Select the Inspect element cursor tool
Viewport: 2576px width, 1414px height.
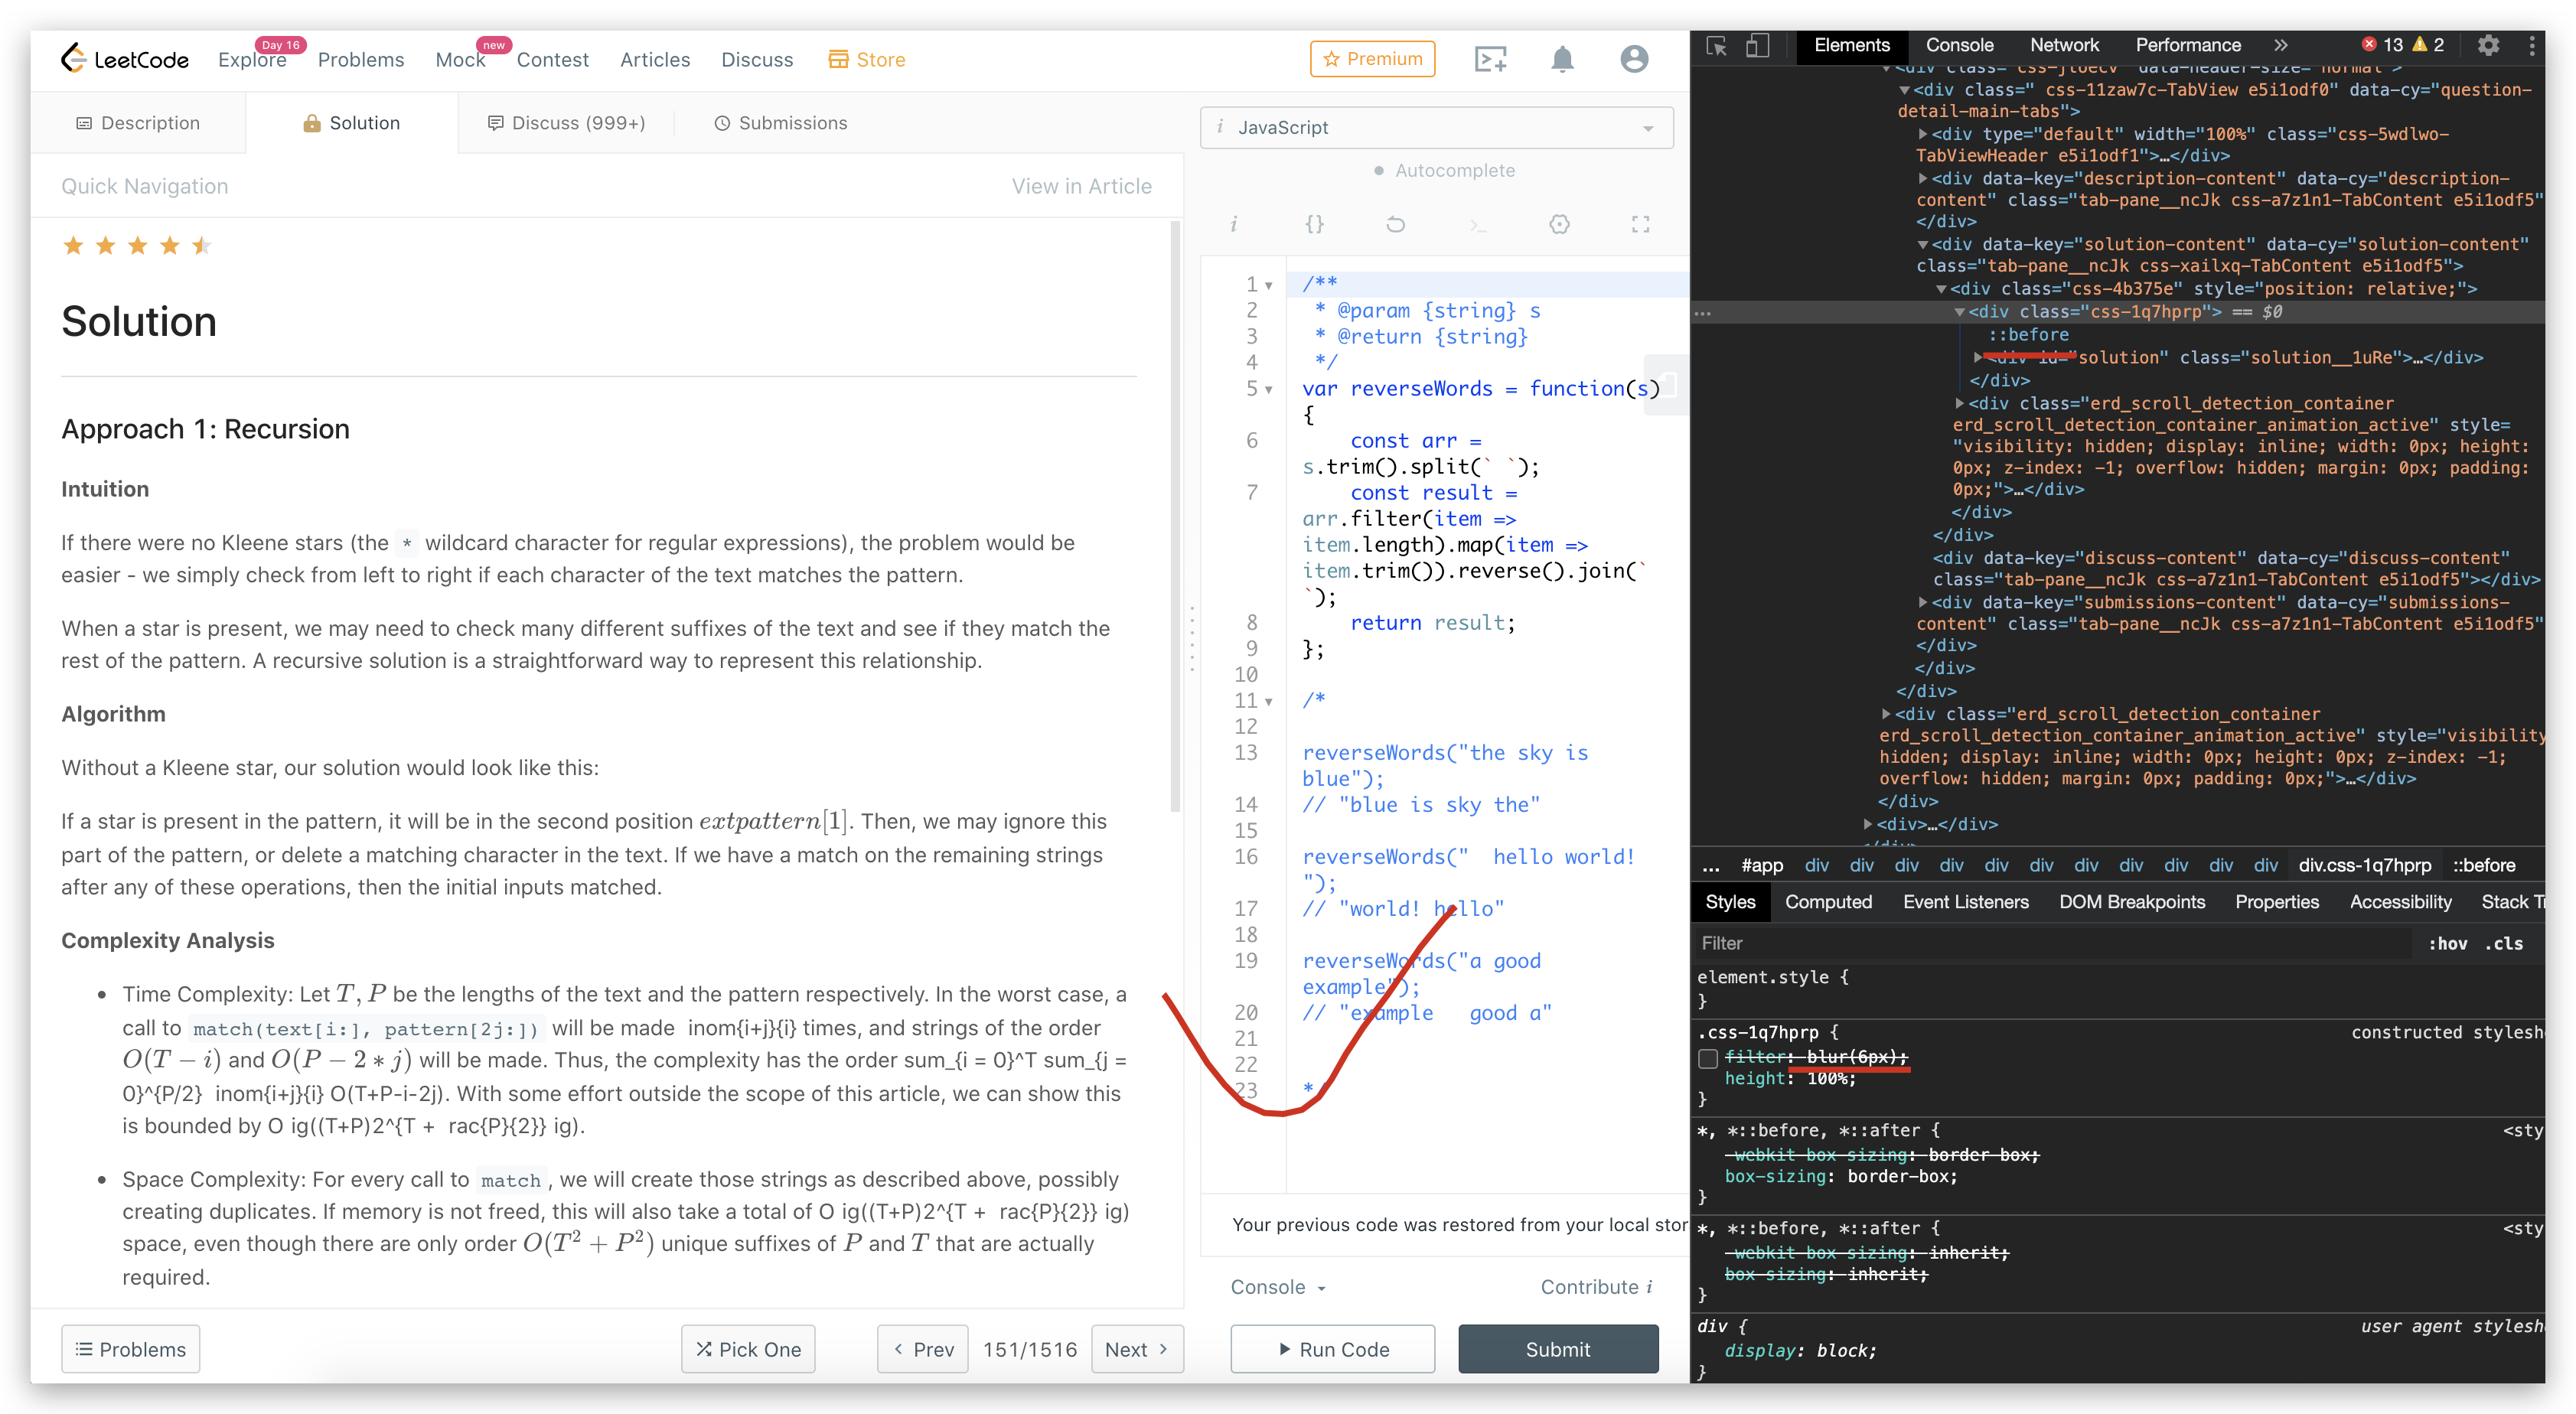1718,45
